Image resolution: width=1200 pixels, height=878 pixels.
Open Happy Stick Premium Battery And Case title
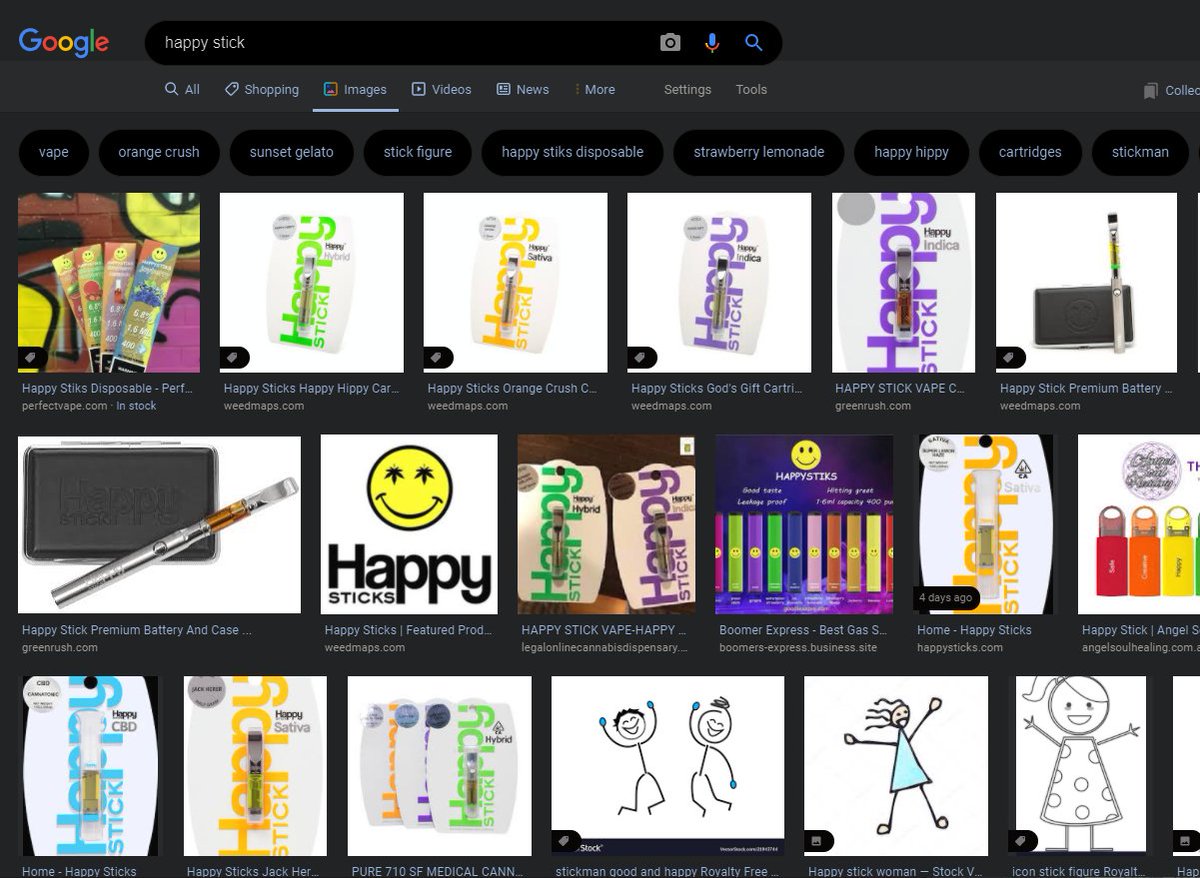click(137, 630)
